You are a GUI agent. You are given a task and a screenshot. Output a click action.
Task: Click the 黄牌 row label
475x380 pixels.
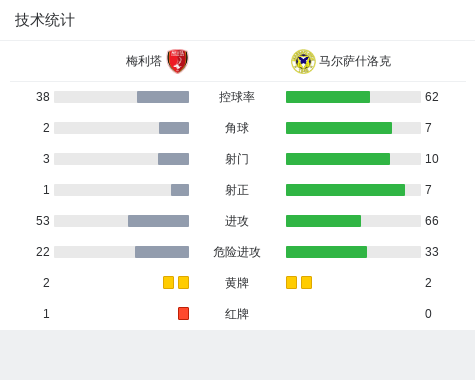(237, 283)
